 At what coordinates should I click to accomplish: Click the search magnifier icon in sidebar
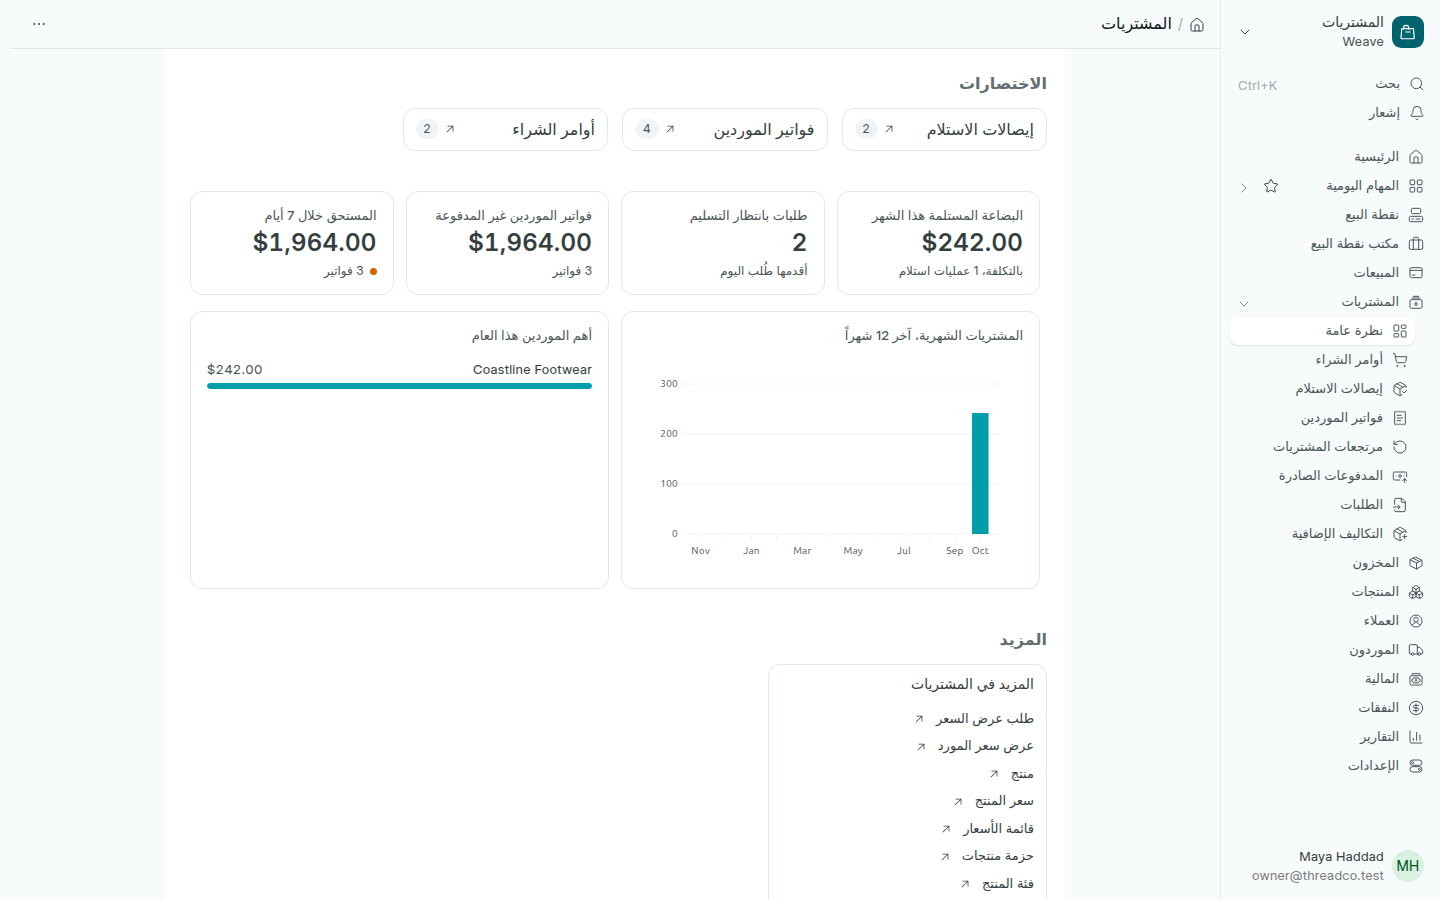1416,84
